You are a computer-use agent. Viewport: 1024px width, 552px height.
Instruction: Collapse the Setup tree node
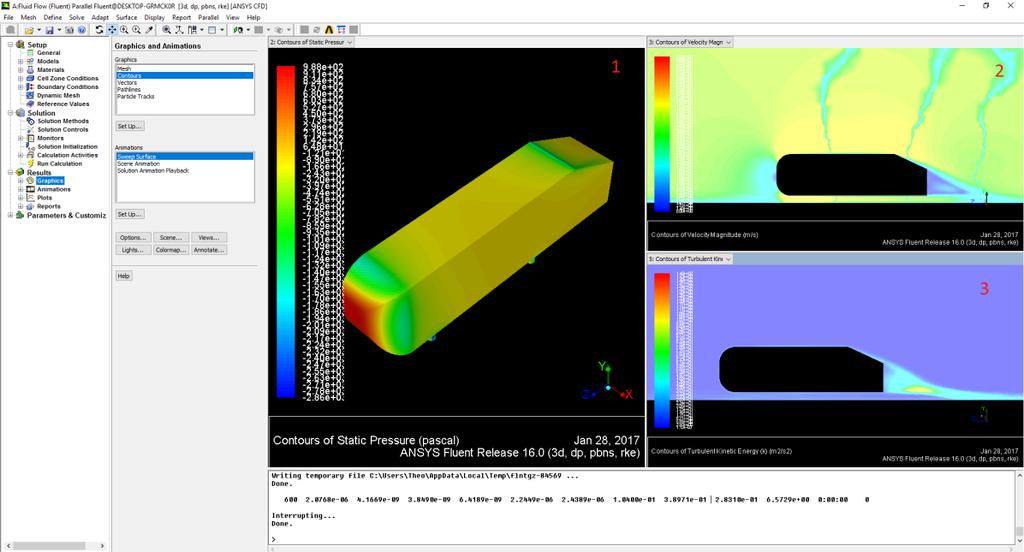point(10,44)
